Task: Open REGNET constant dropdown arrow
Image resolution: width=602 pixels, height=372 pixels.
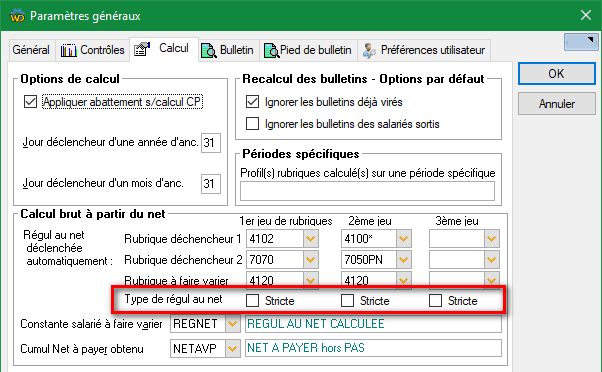Action: [x=233, y=324]
